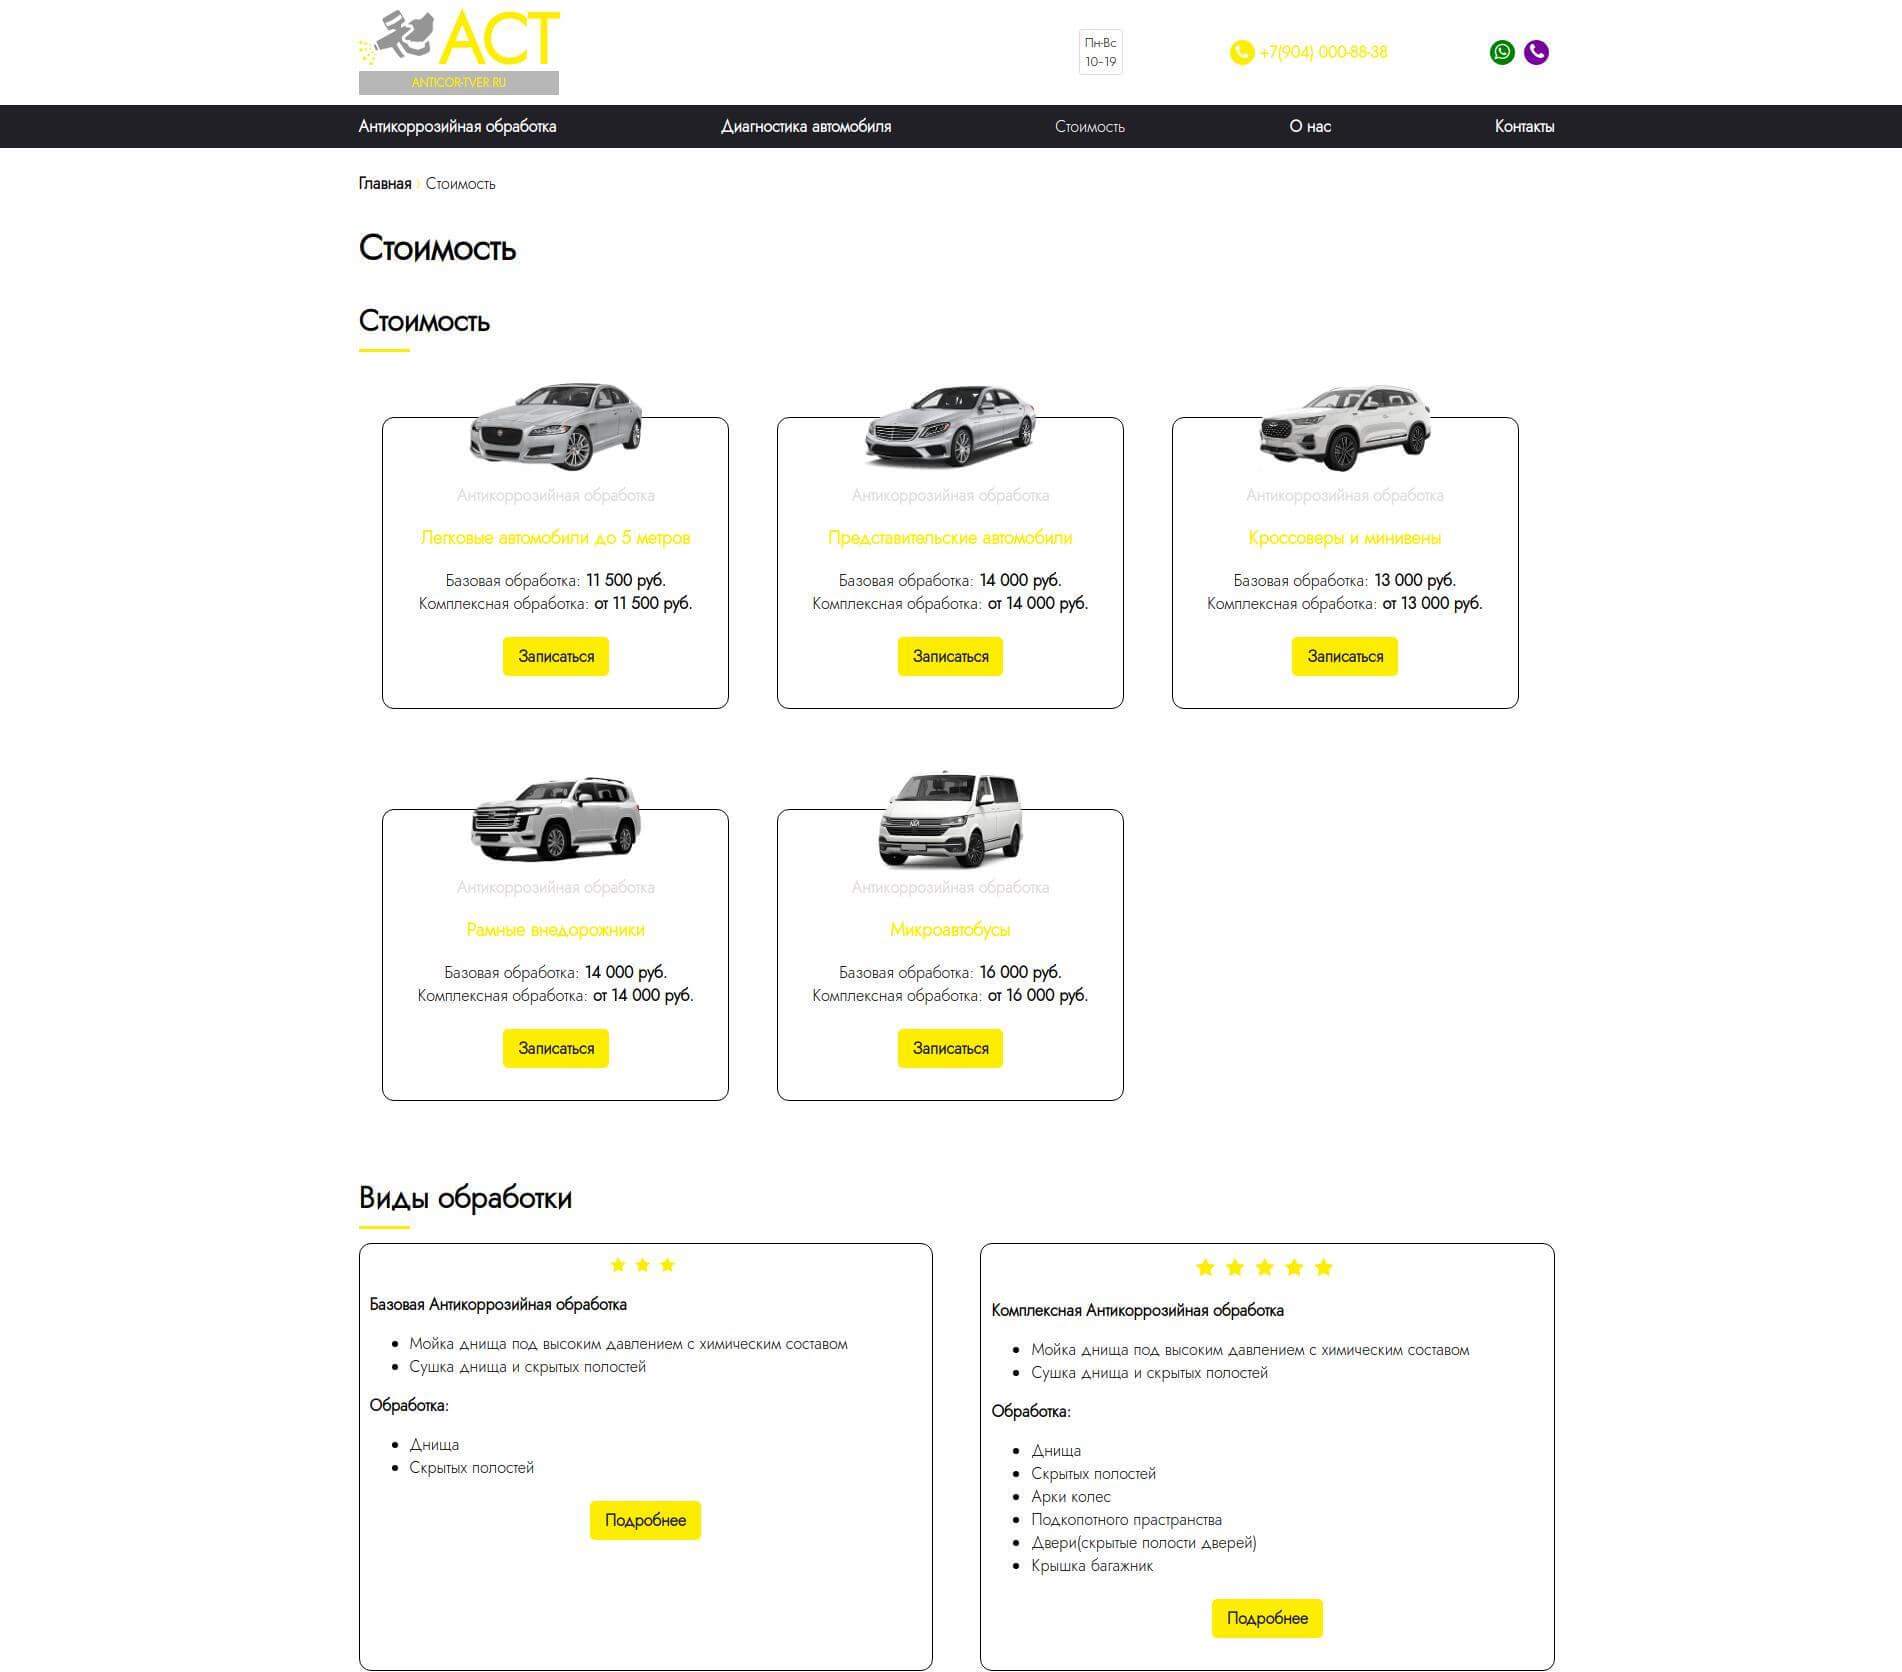Click Подробнее in Комплексная обработка card
The height and width of the screenshot is (1672, 1902).
[x=1267, y=1618]
